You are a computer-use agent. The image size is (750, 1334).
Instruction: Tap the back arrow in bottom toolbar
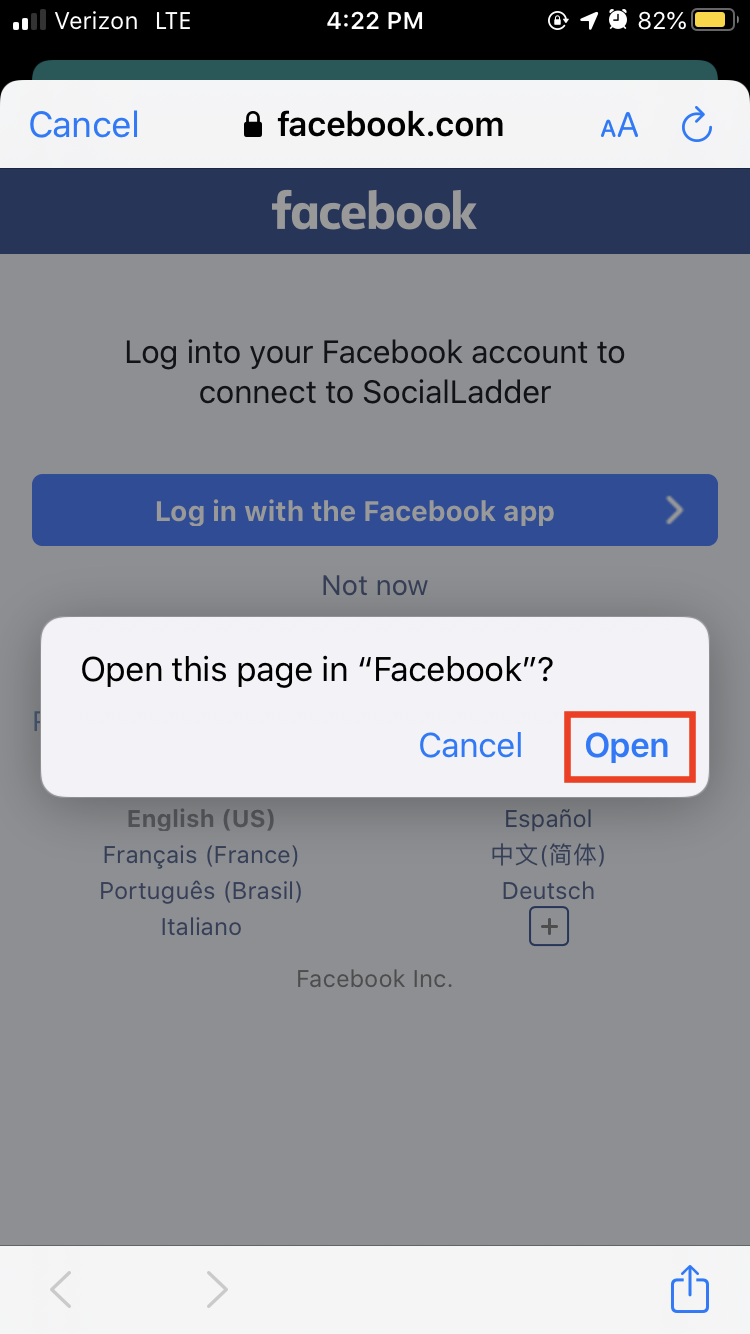(61, 1289)
